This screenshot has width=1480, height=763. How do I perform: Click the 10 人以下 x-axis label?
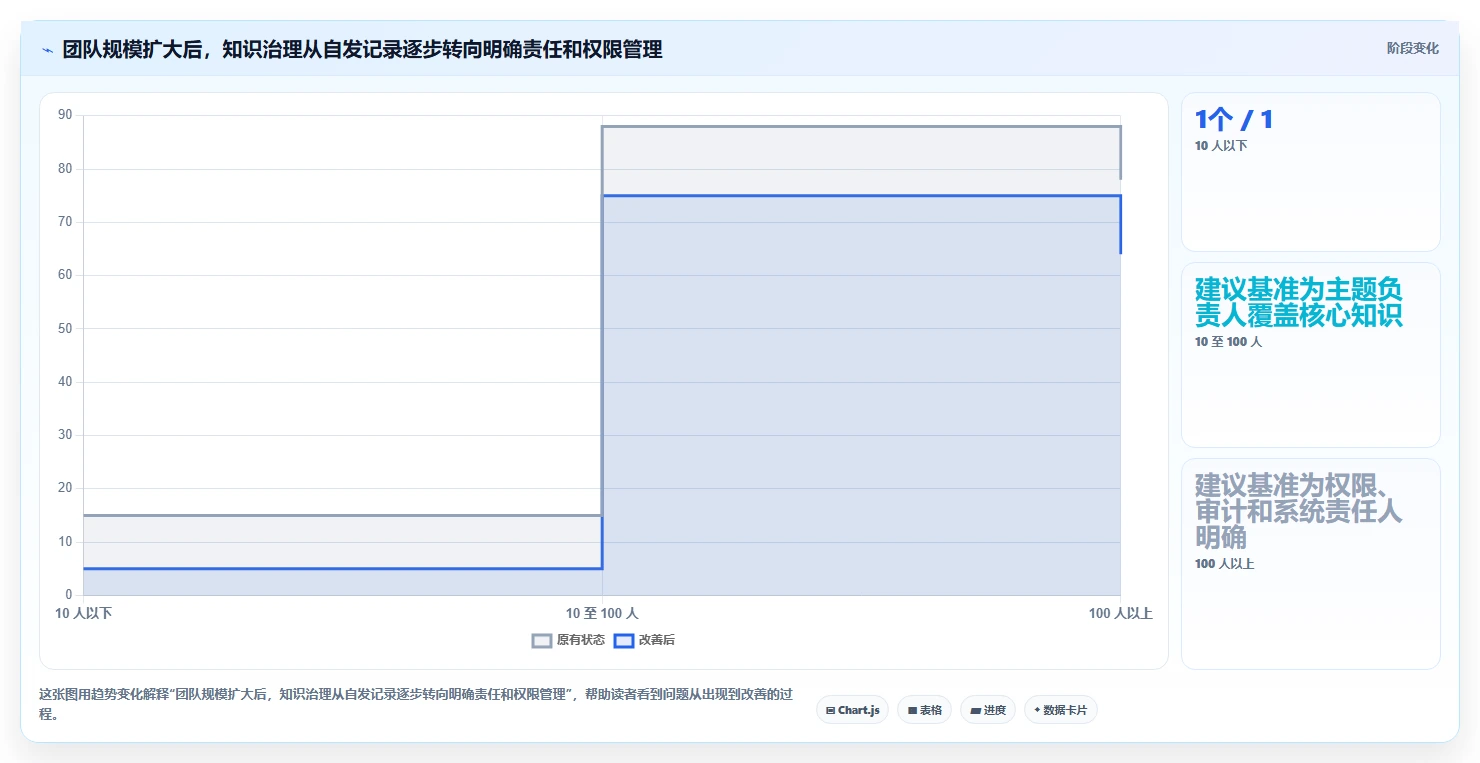click(84, 614)
